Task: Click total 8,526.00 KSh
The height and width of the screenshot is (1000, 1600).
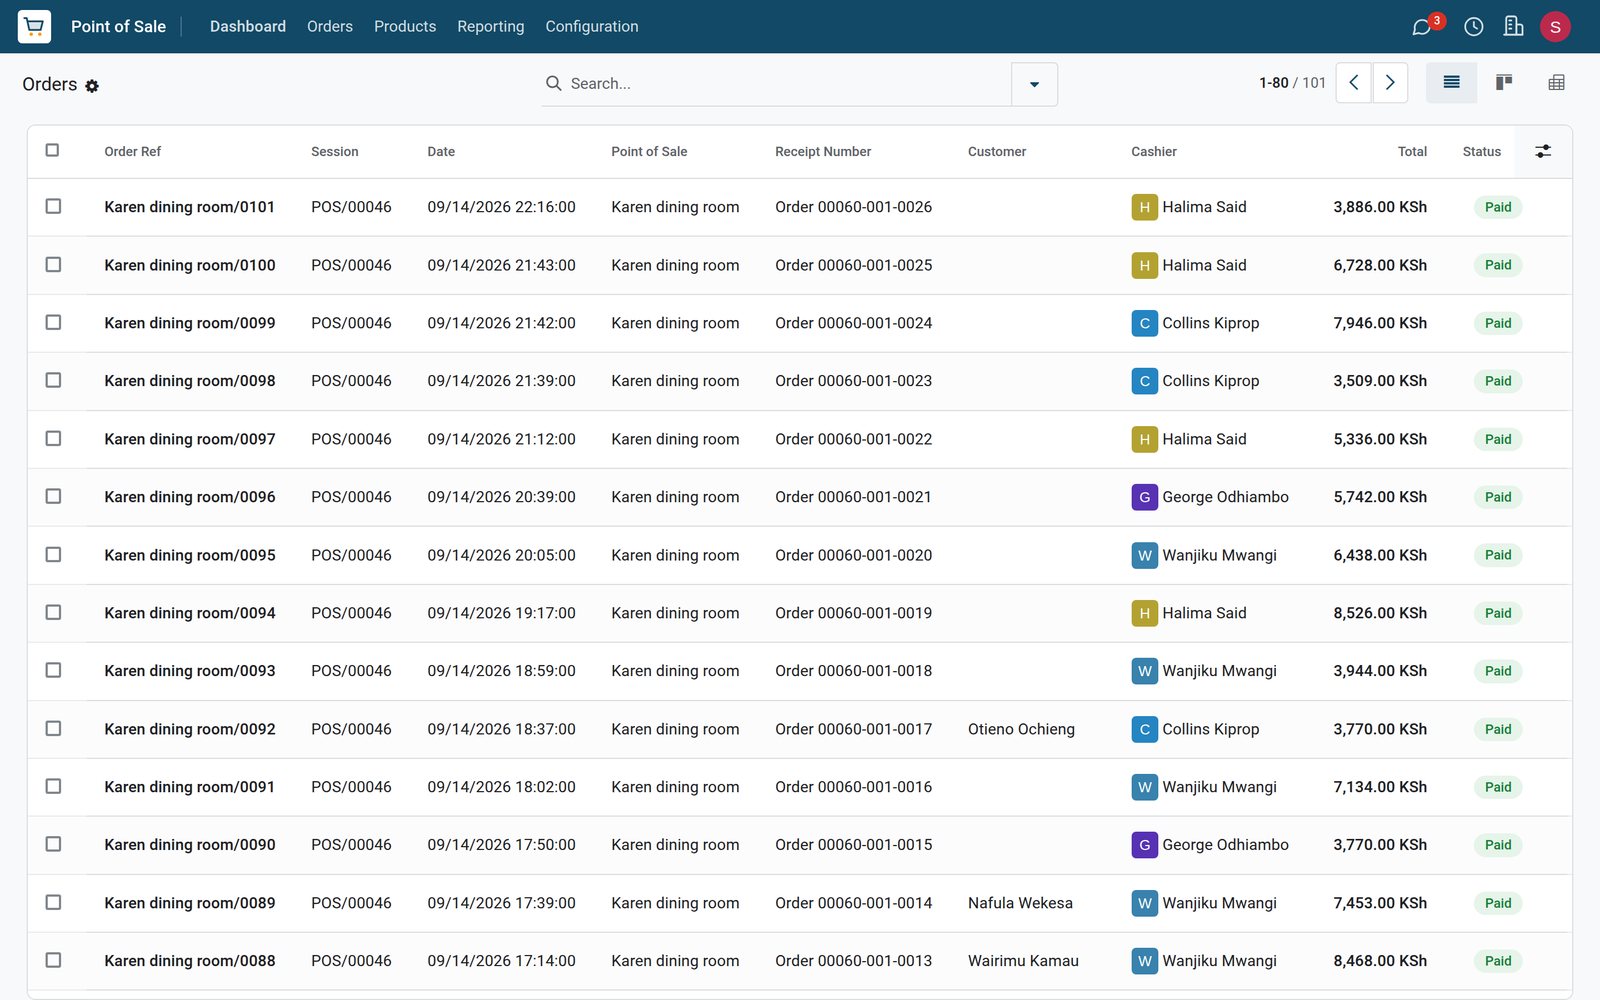Action: point(1380,613)
